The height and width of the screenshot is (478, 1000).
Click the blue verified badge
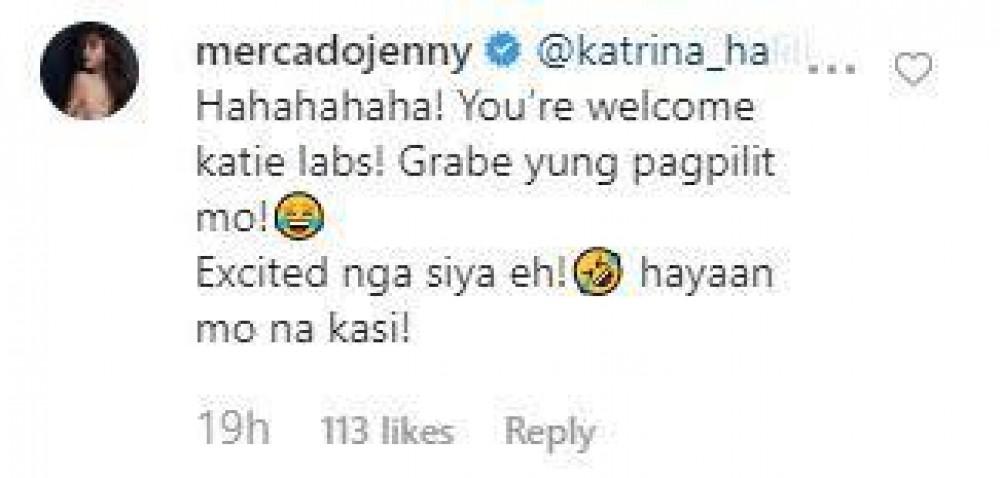tap(504, 54)
